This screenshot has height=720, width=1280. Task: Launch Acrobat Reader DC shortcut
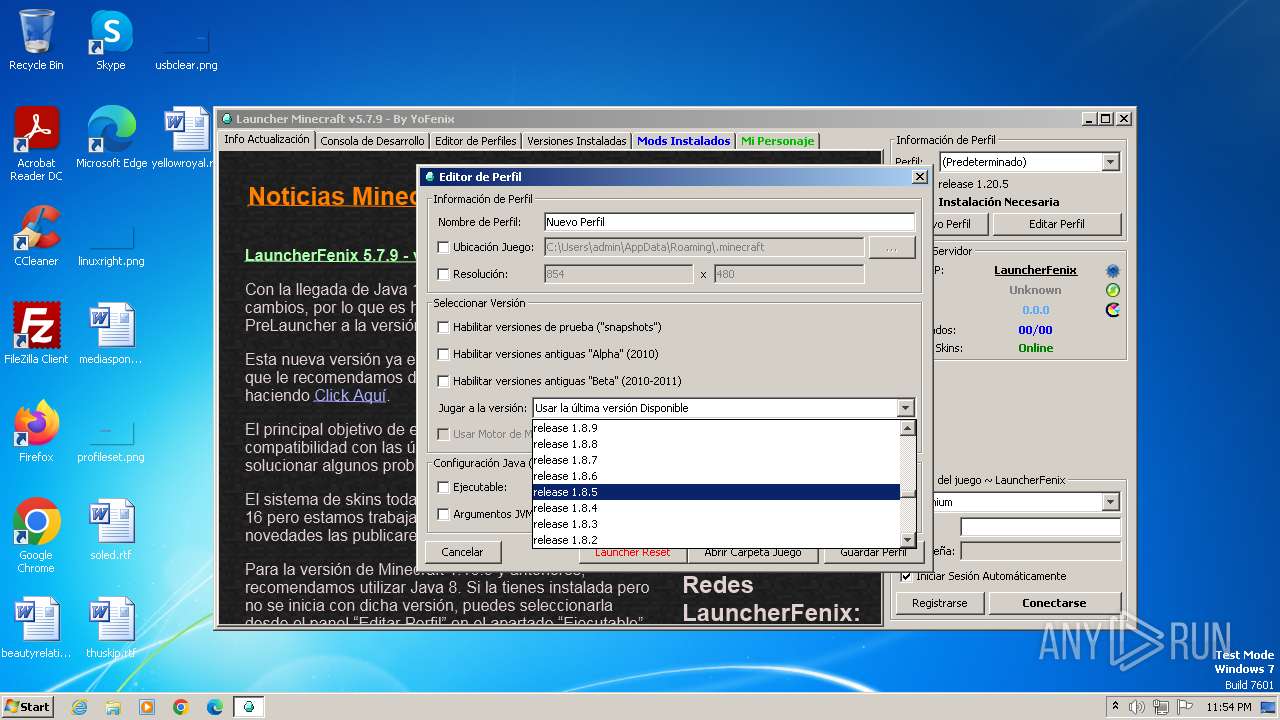(x=36, y=144)
